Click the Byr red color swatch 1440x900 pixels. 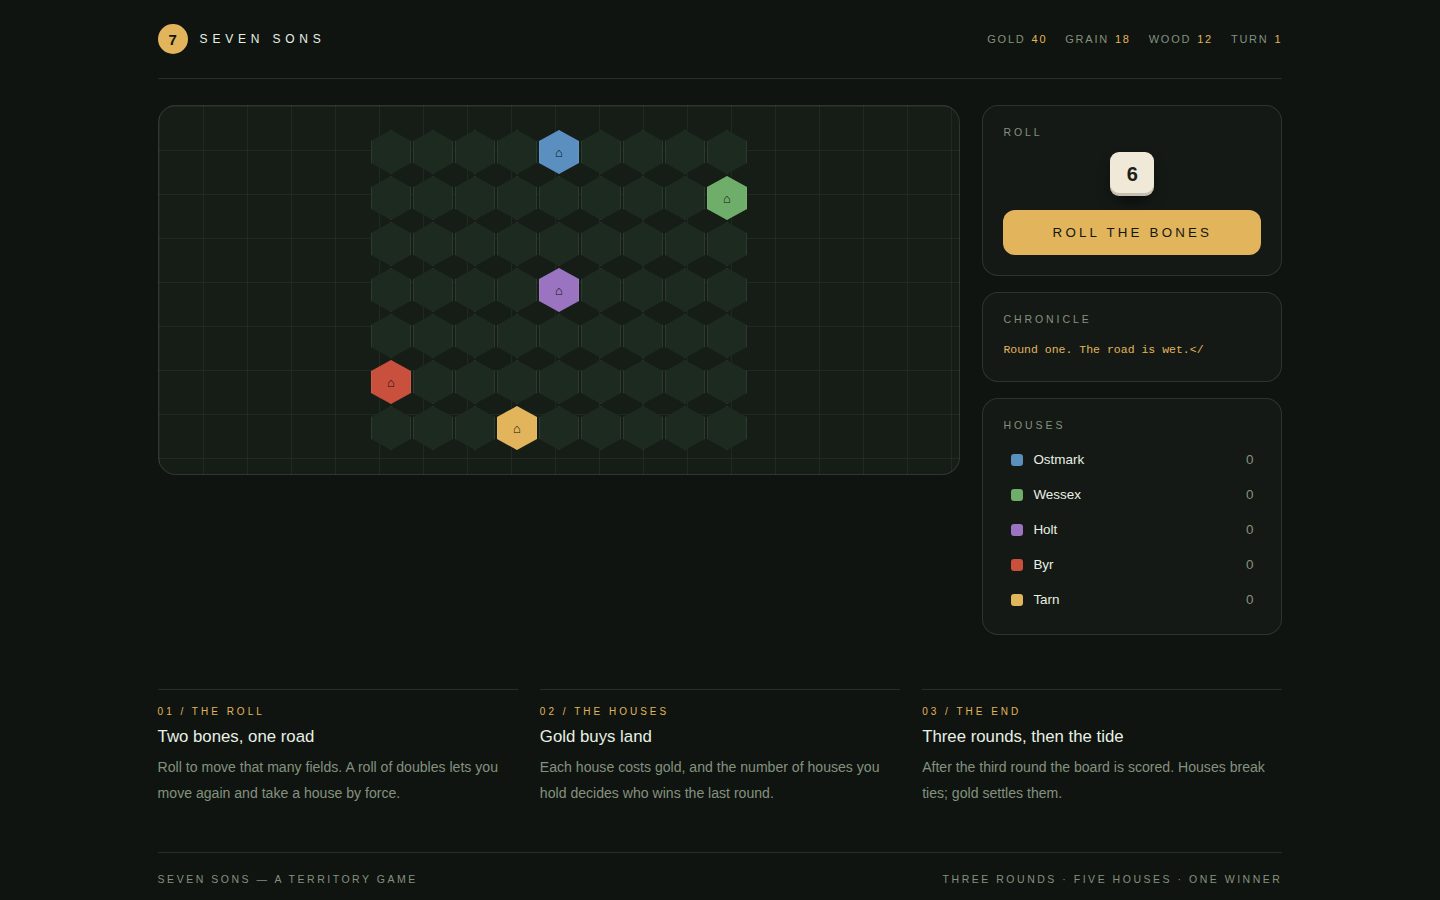click(1017, 565)
